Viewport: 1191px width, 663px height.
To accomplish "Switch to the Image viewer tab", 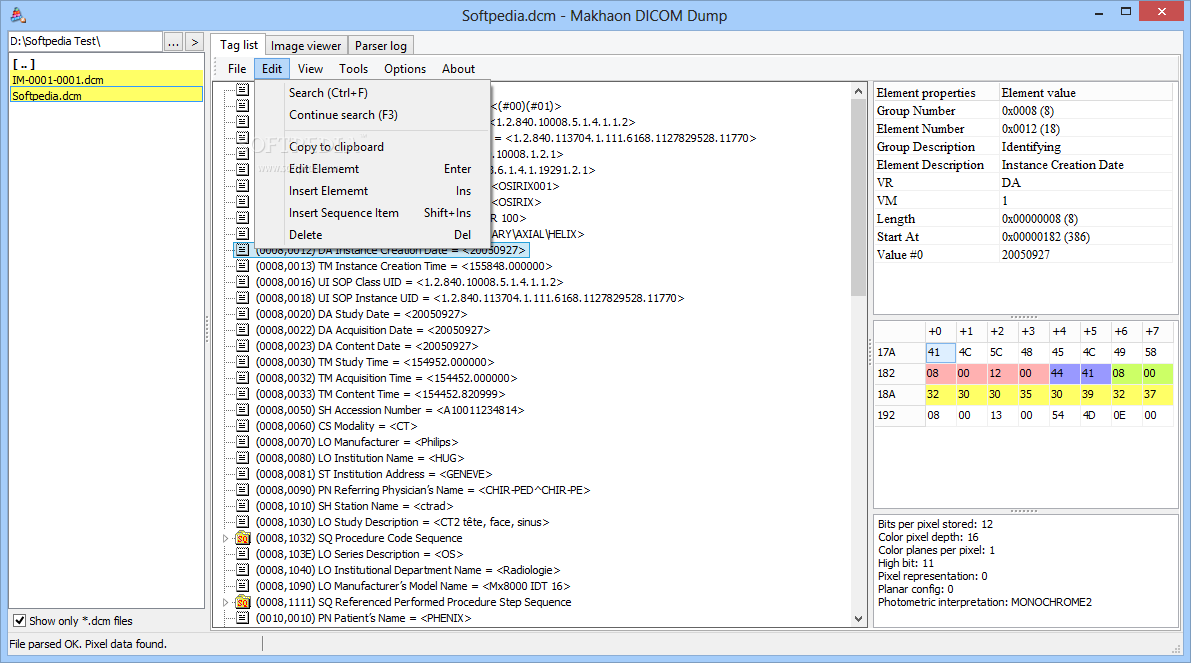I will (306, 46).
